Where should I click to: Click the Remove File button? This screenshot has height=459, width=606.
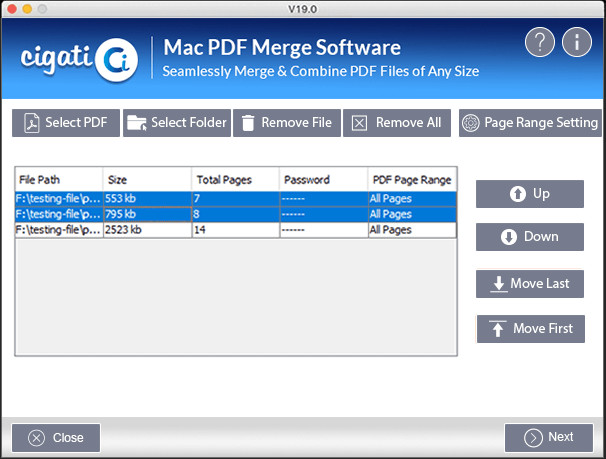[x=287, y=123]
